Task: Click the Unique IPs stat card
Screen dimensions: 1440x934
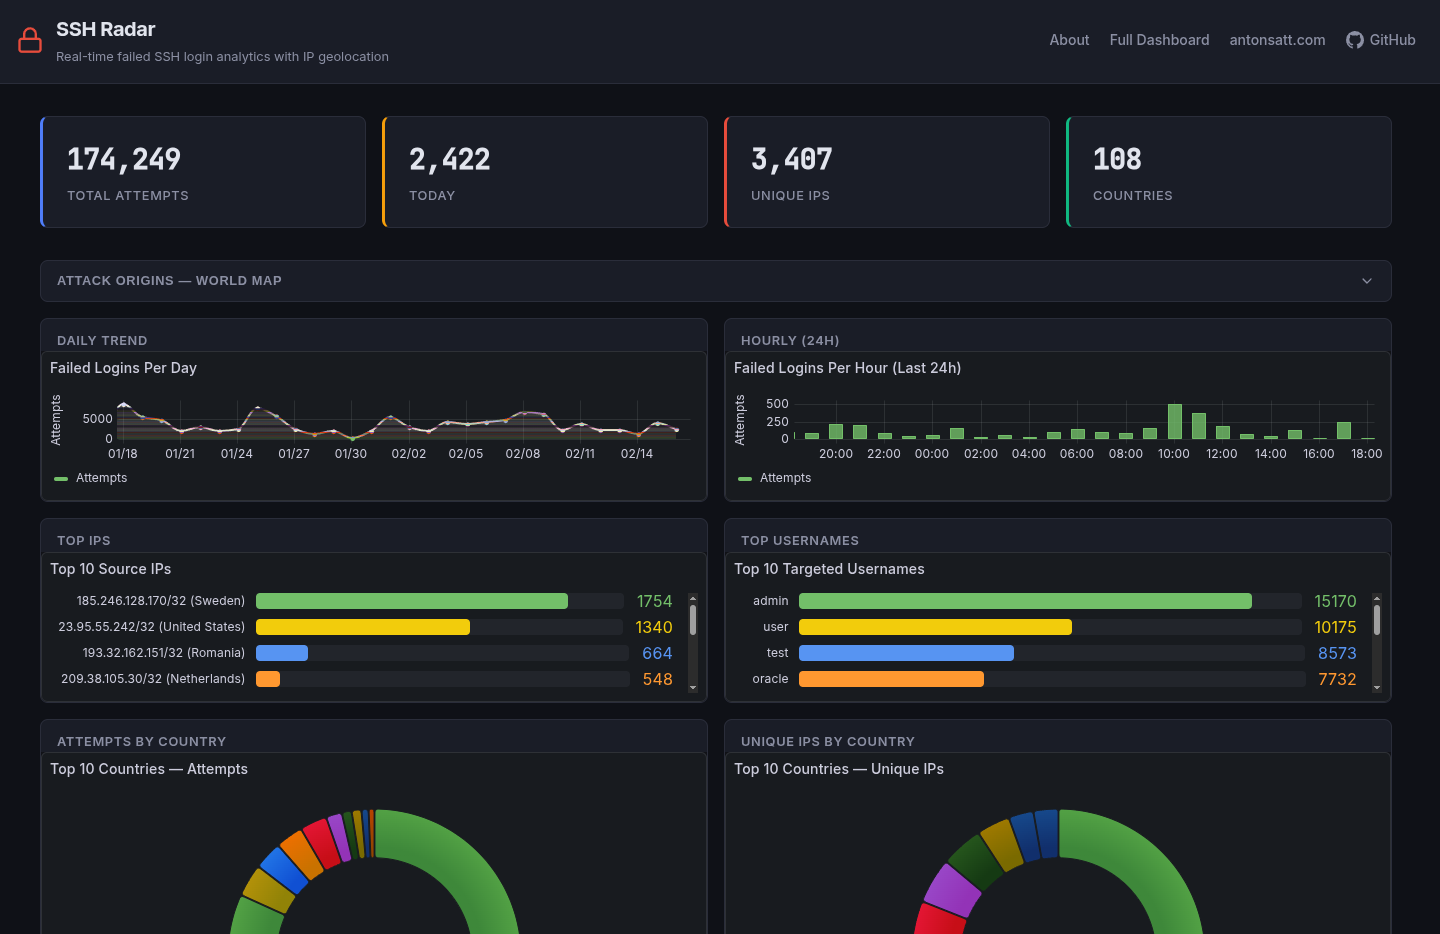Action: click(x=886, y=171)
